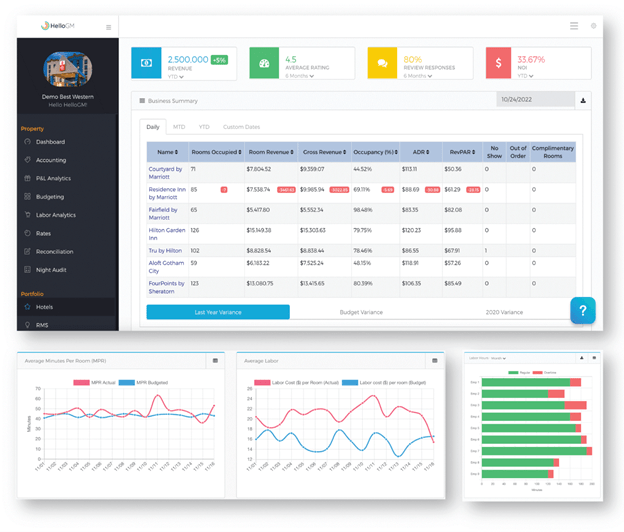
Task: Click the Dashboard sidebar icon
Action: (27, 142)
